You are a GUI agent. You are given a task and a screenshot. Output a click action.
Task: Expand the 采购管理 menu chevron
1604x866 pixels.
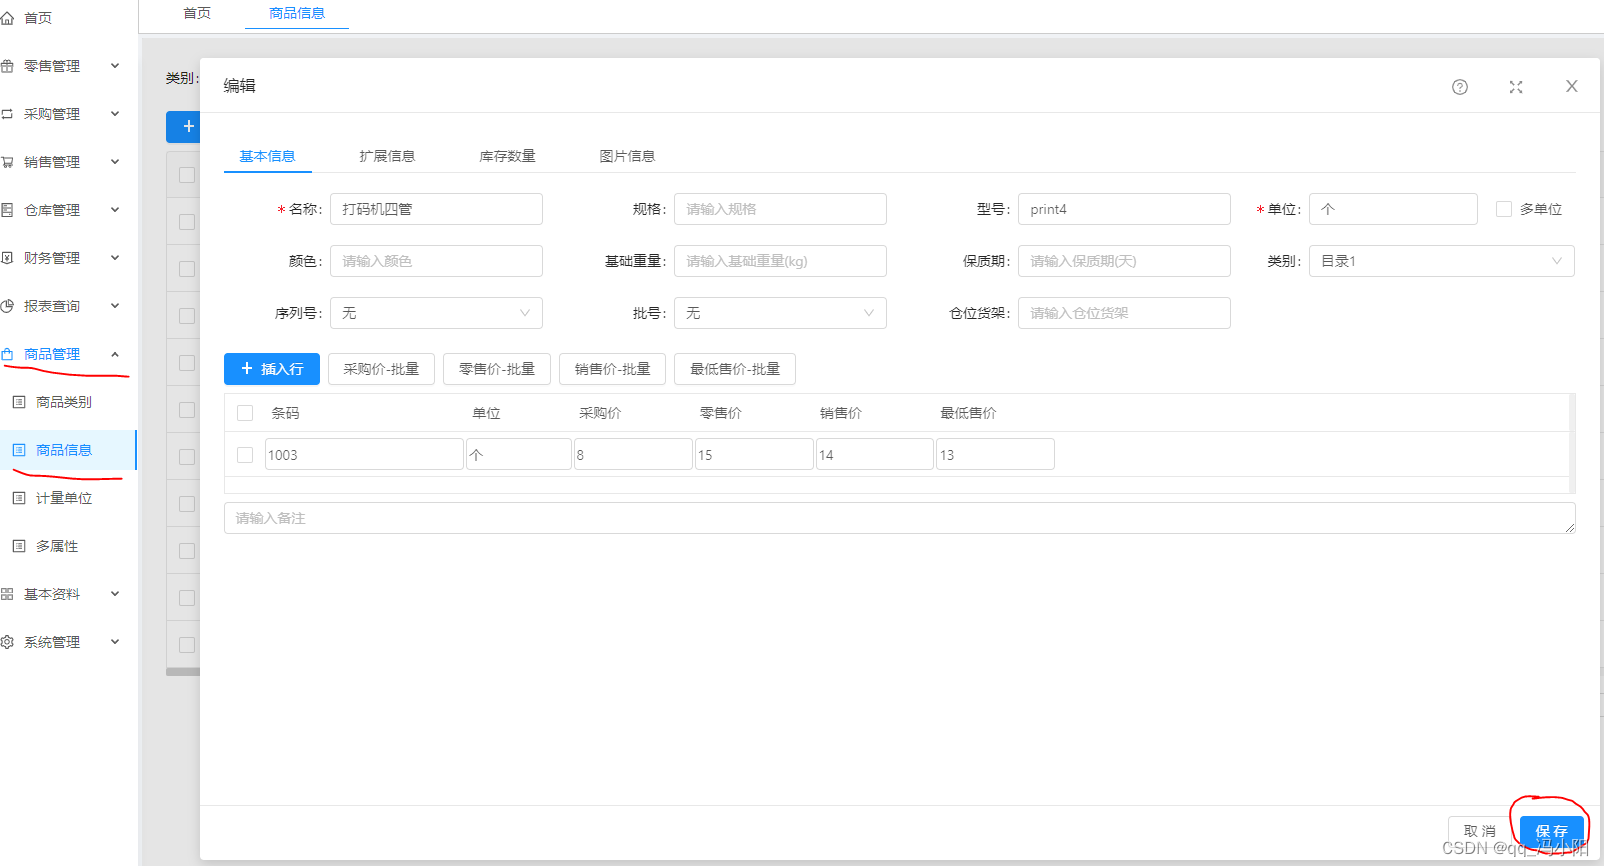(x=115, y=114)
